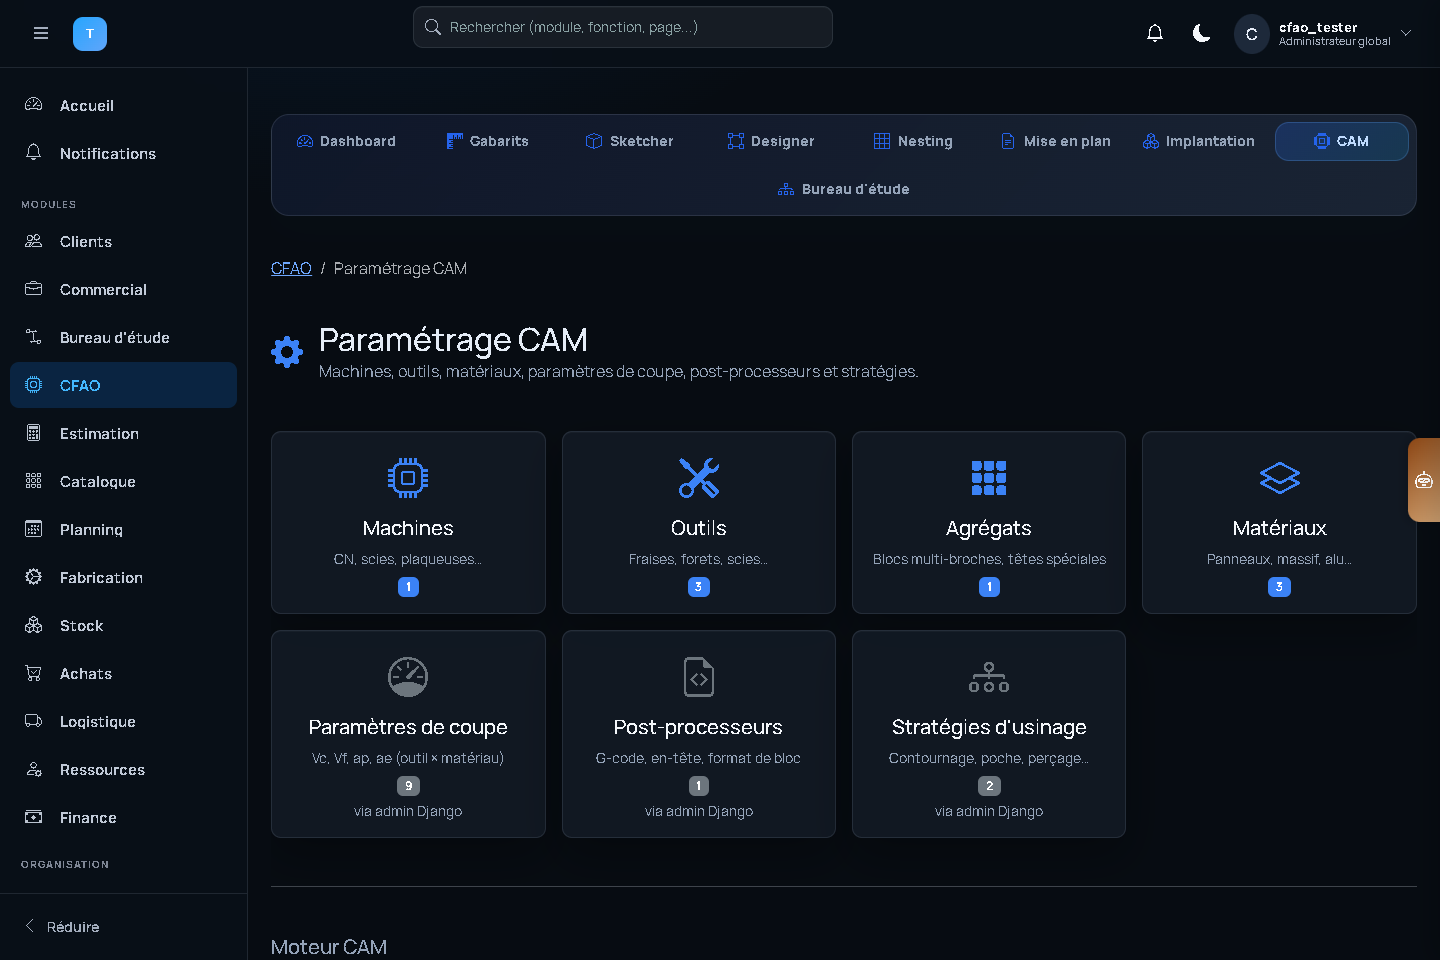This screenshot has width=1440, height=960.
Task: Open the Agrégats card title
Action: 989,528
